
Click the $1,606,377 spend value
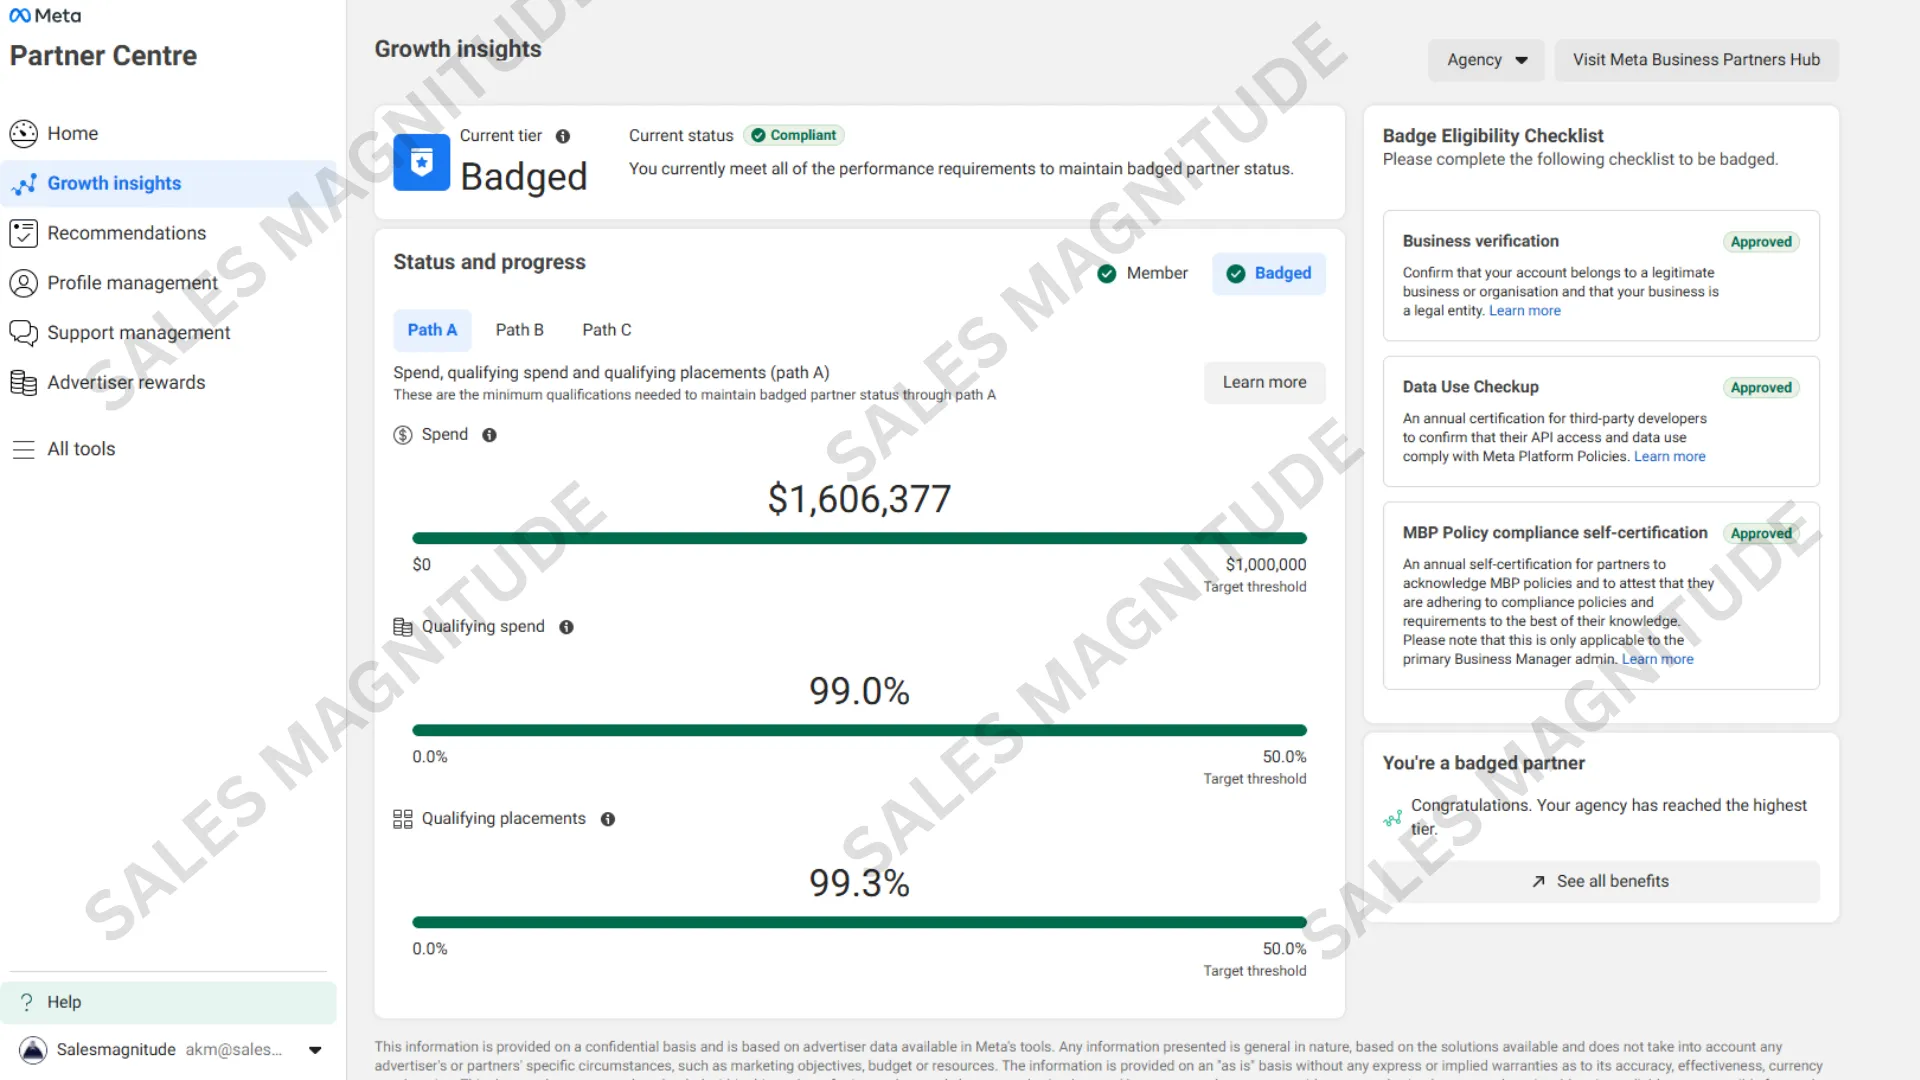859,499
